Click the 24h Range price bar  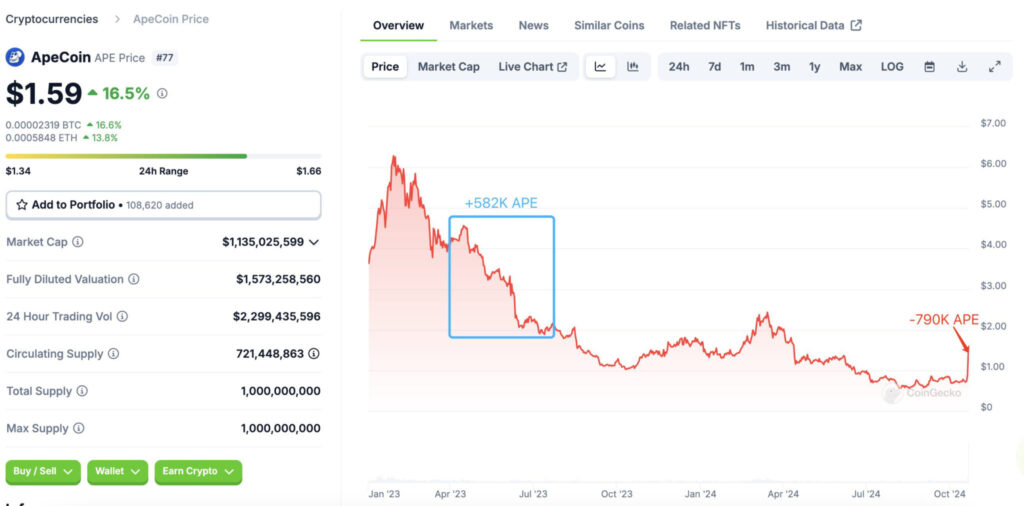163,156
